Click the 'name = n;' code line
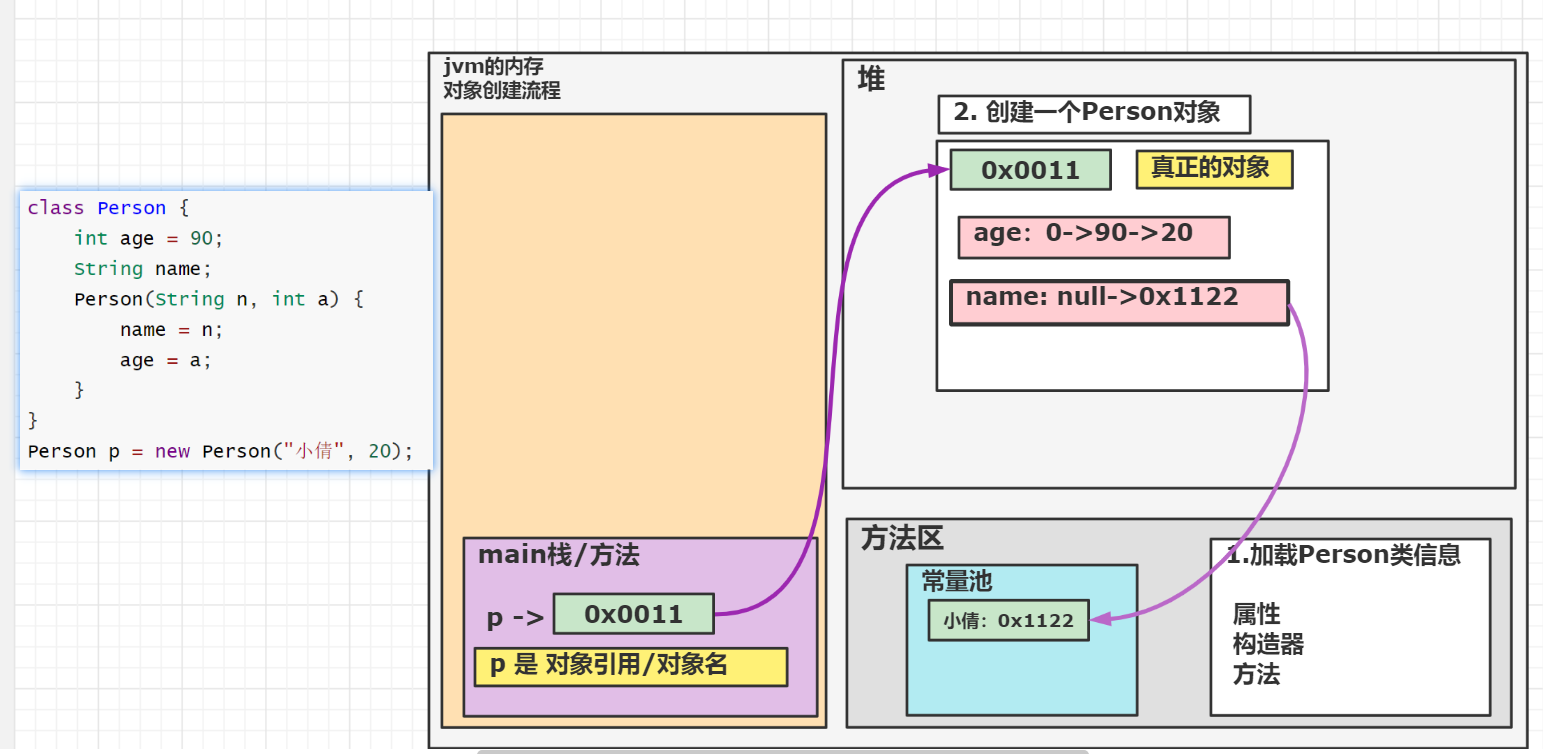 tap(172, 329)
